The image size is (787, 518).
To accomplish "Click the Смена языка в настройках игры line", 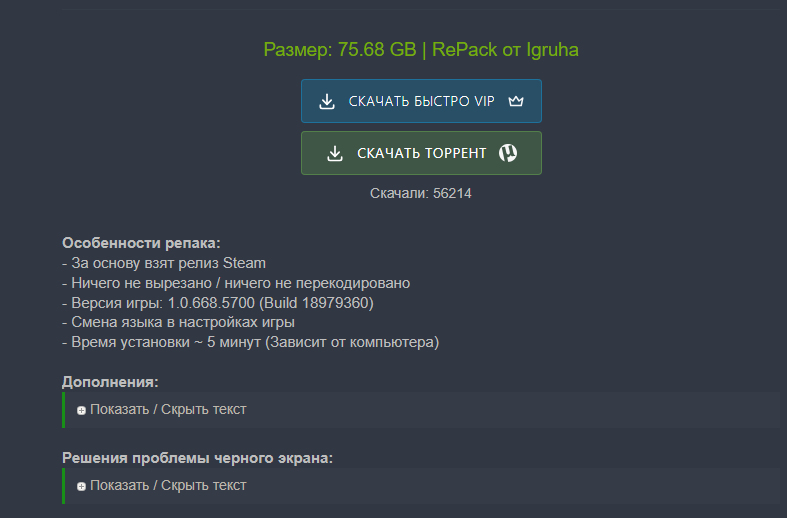I will click(x=178, y=322).
